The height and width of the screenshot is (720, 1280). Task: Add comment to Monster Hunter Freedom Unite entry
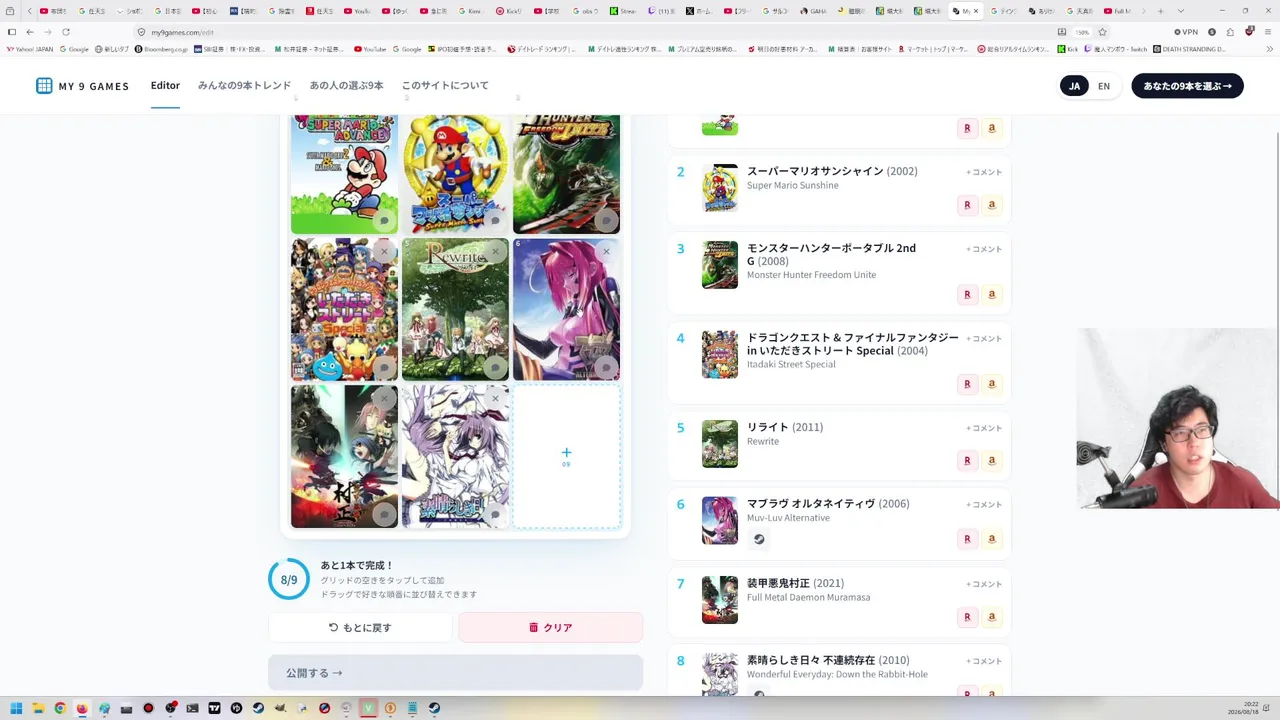[984, 249]
